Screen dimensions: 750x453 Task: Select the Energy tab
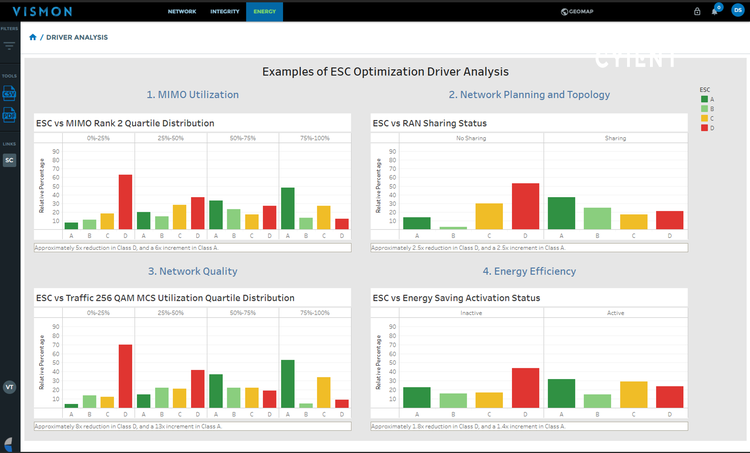[265, 11]
